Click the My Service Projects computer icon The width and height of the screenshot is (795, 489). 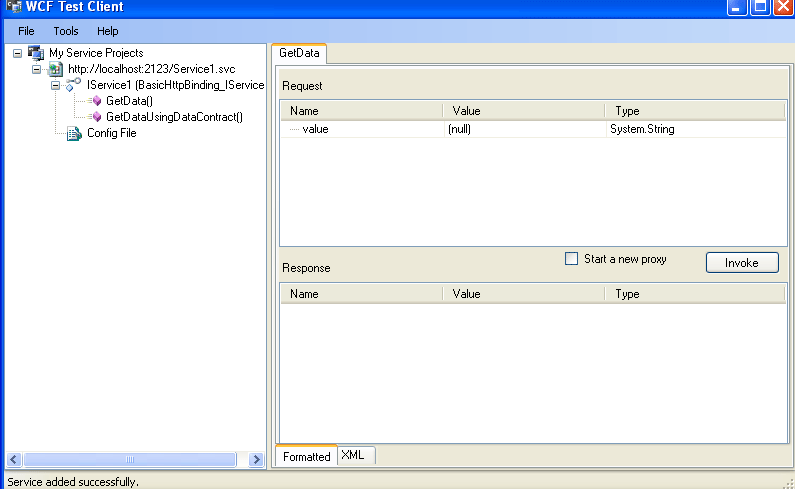(36, 53)
